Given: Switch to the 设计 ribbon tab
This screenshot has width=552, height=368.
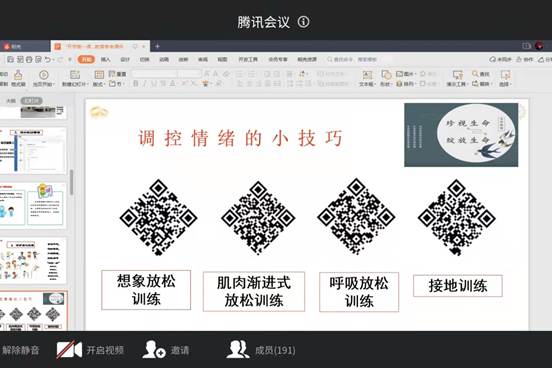Looking at the screenshot, I should tap(125, 60).
